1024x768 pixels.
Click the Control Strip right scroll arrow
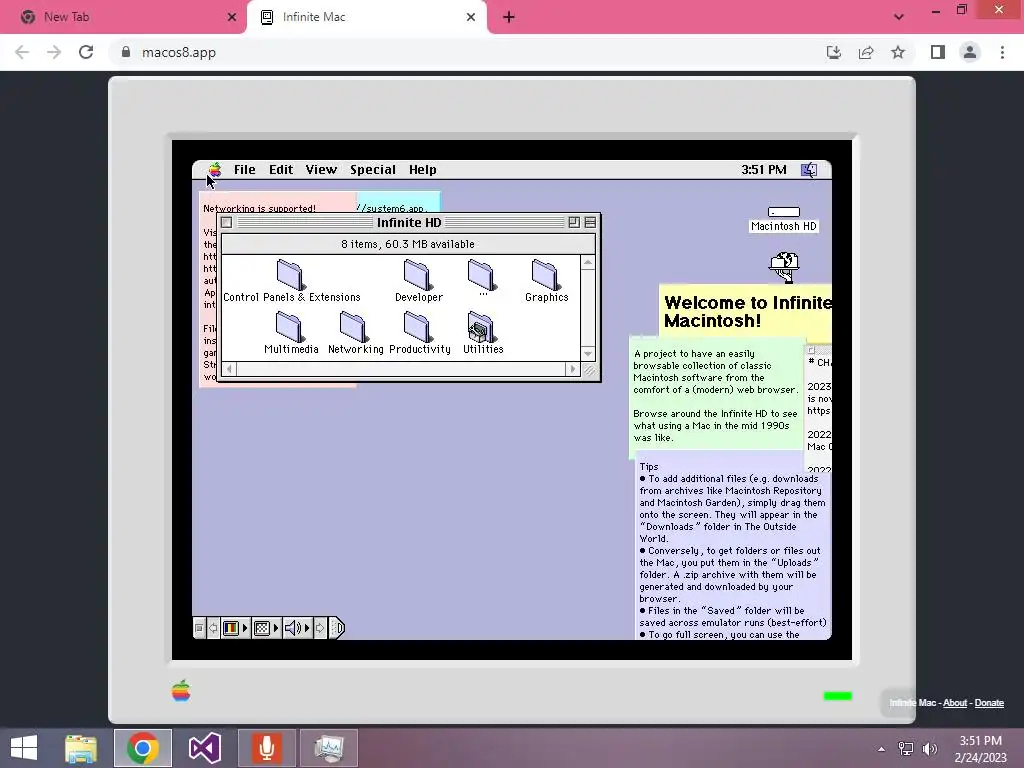click(320, 628)
